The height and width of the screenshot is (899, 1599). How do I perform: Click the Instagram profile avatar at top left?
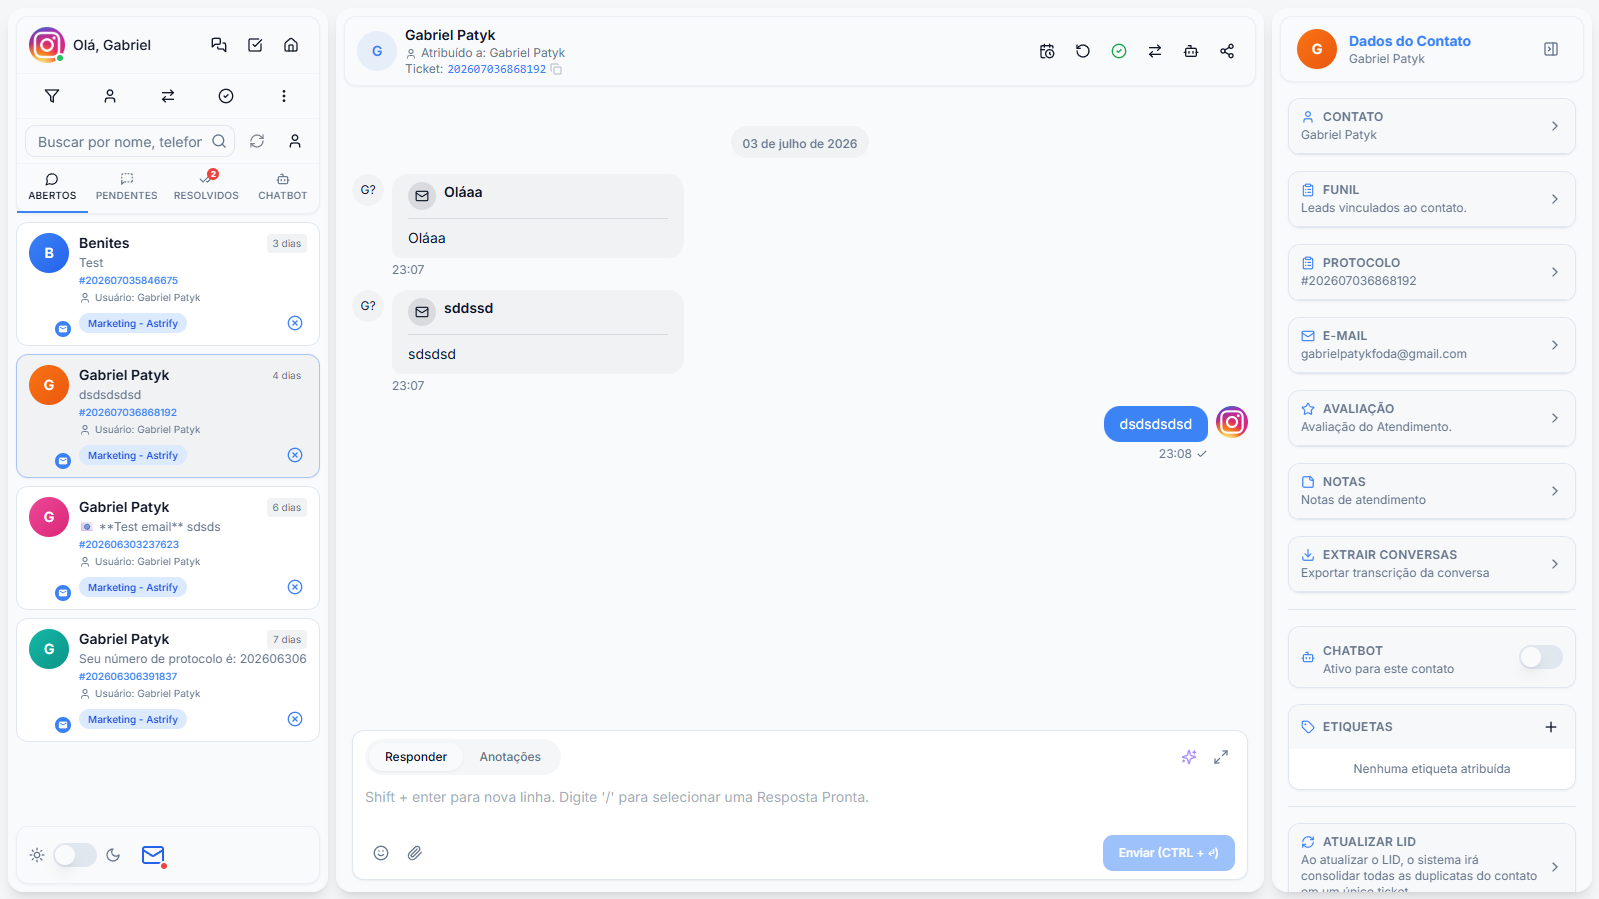click(x=47, y=45)
